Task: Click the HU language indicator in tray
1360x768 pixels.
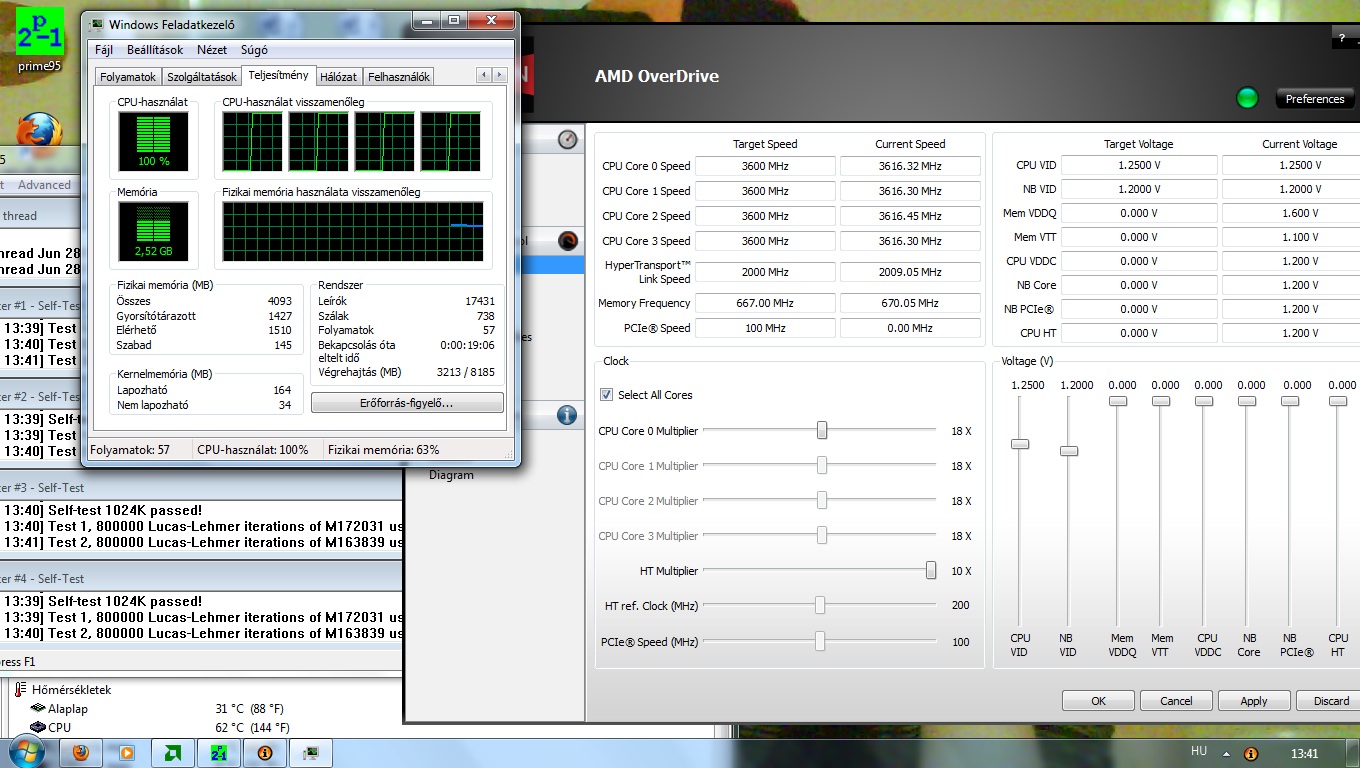Action: click(x=1199, y=751)
